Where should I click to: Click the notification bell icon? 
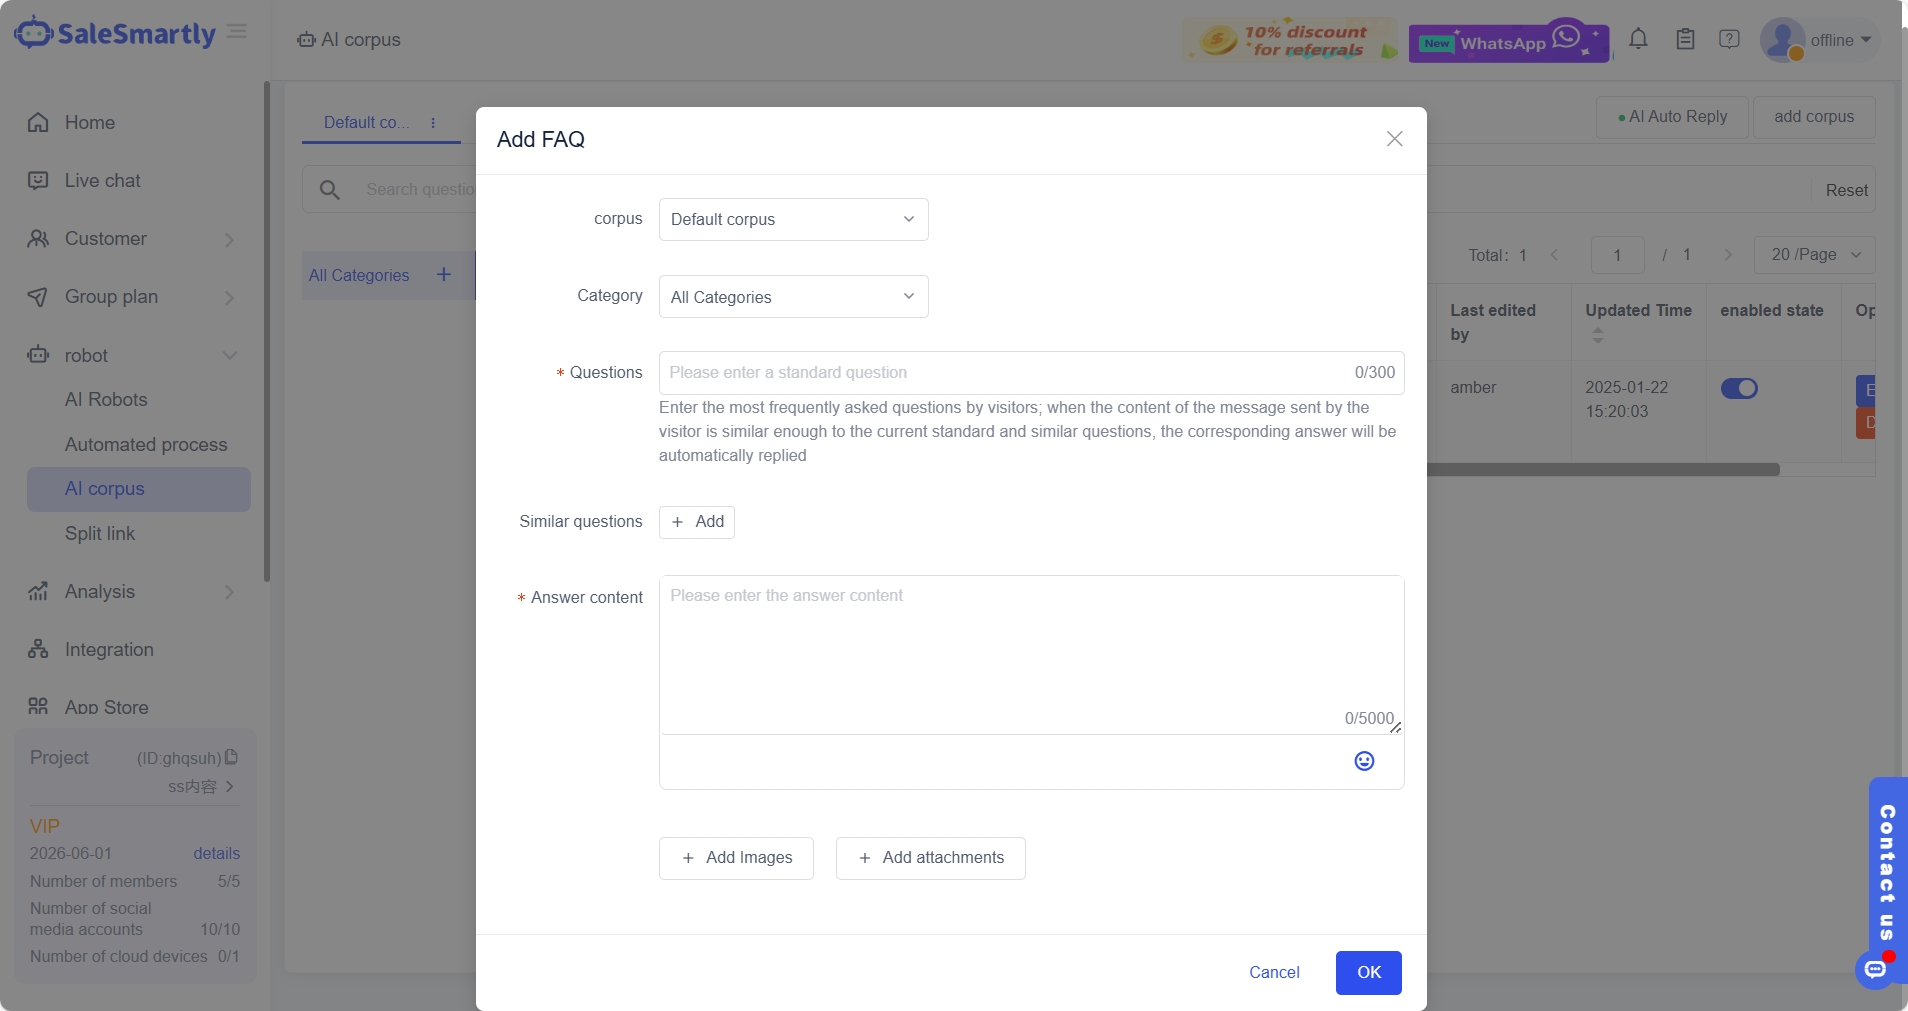pyautogui.click(x=1638, y=39)
